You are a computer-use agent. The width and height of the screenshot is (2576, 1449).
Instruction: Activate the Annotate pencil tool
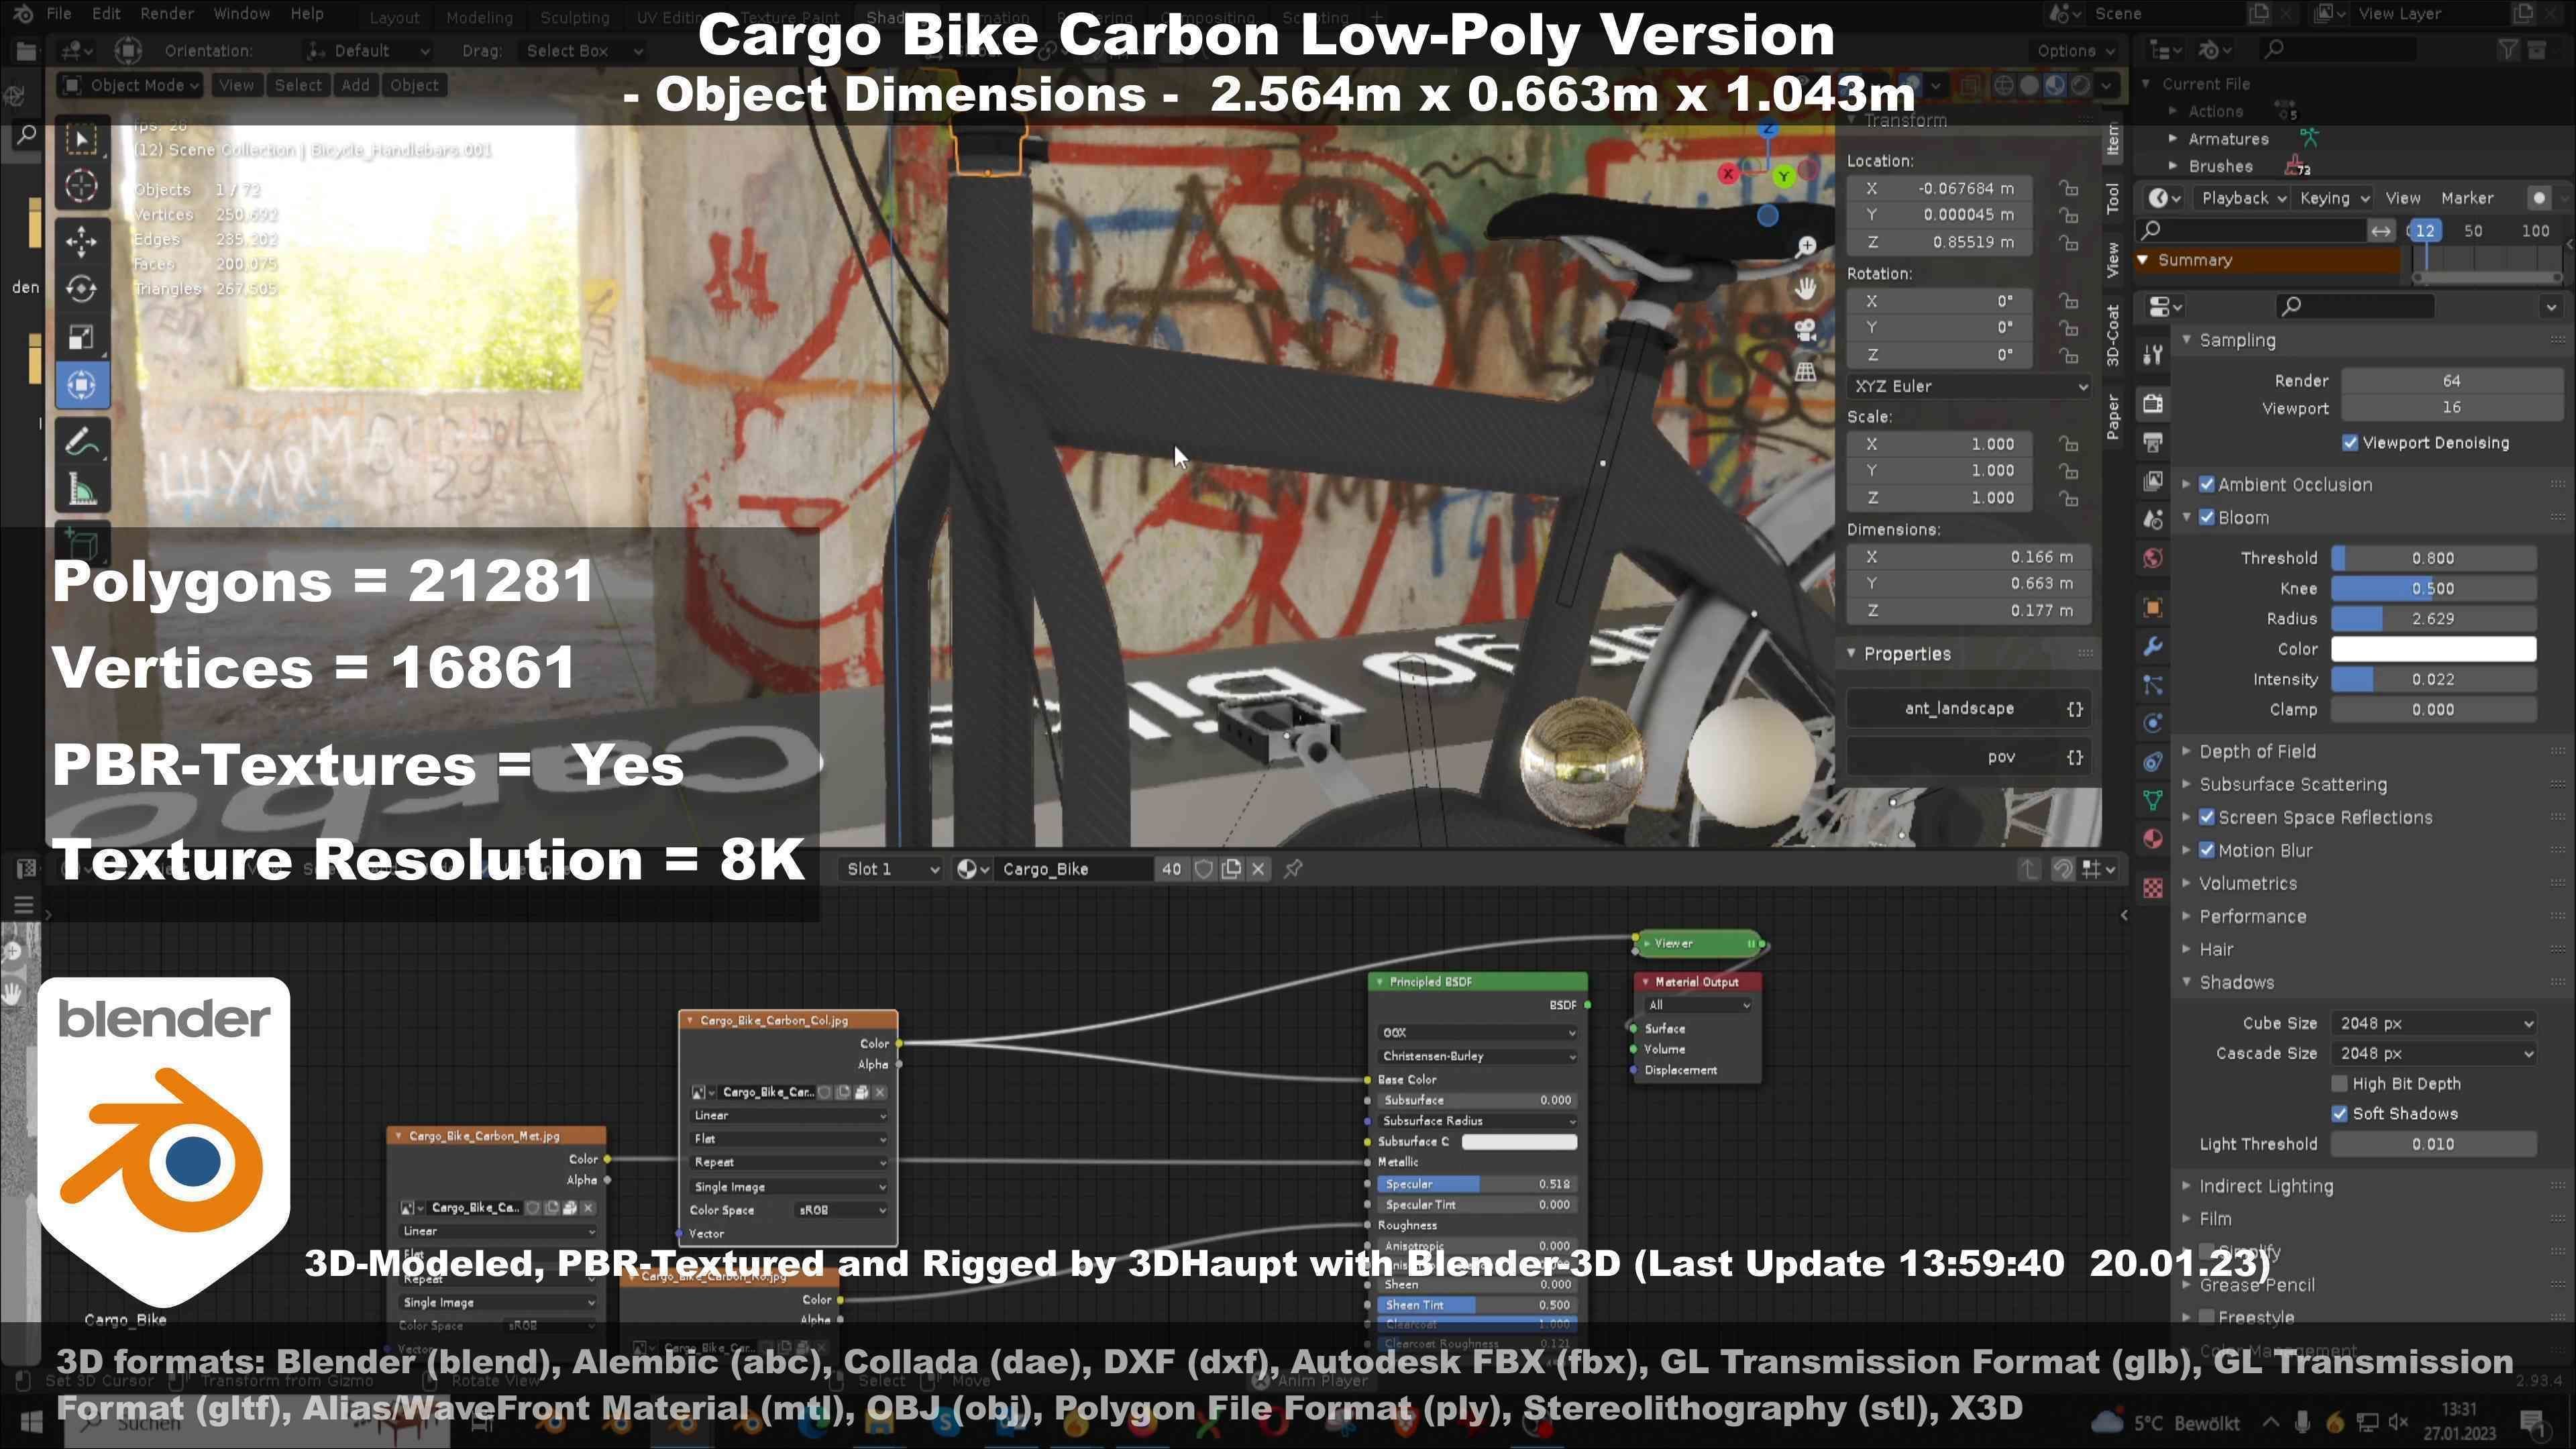(82, 441)
